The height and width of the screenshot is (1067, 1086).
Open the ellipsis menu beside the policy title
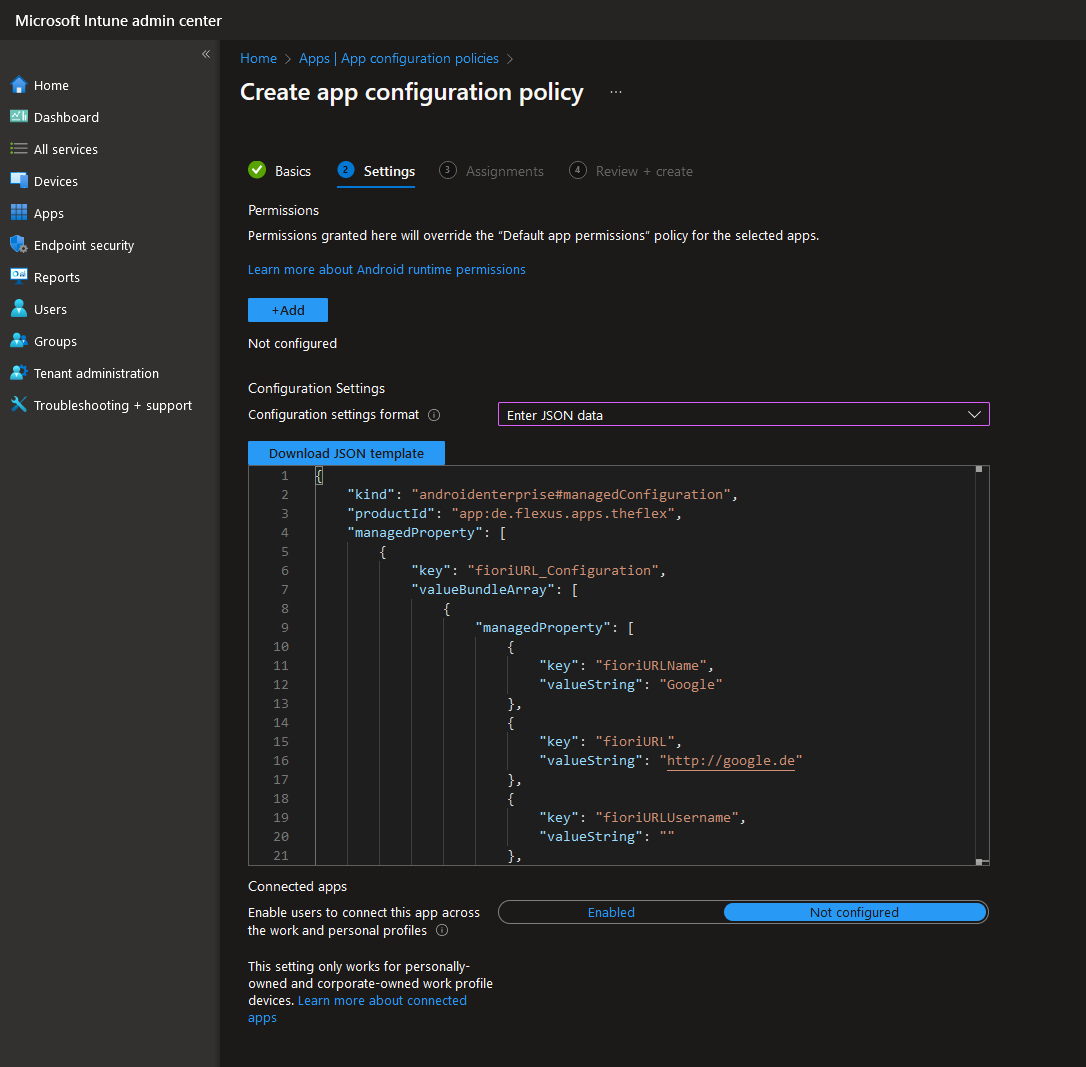[x=615, y=91]
